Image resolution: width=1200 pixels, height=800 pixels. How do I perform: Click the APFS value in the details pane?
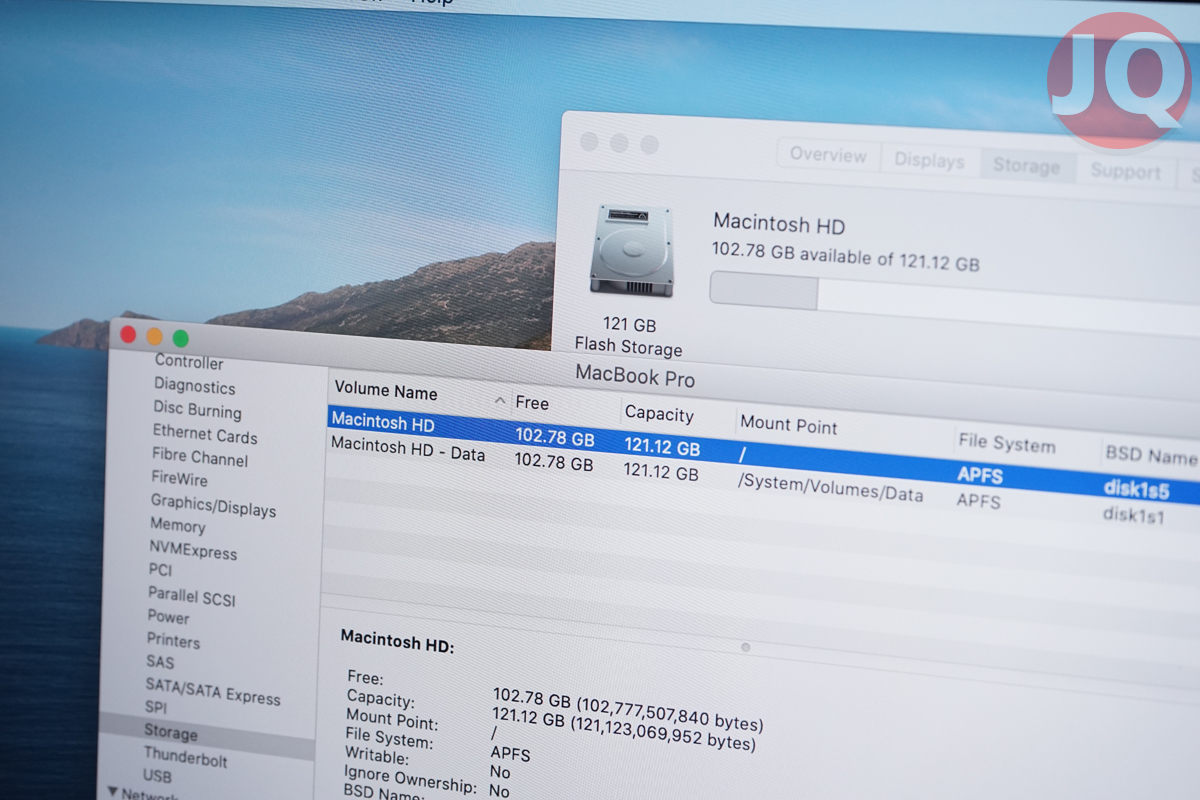[510, 753]
